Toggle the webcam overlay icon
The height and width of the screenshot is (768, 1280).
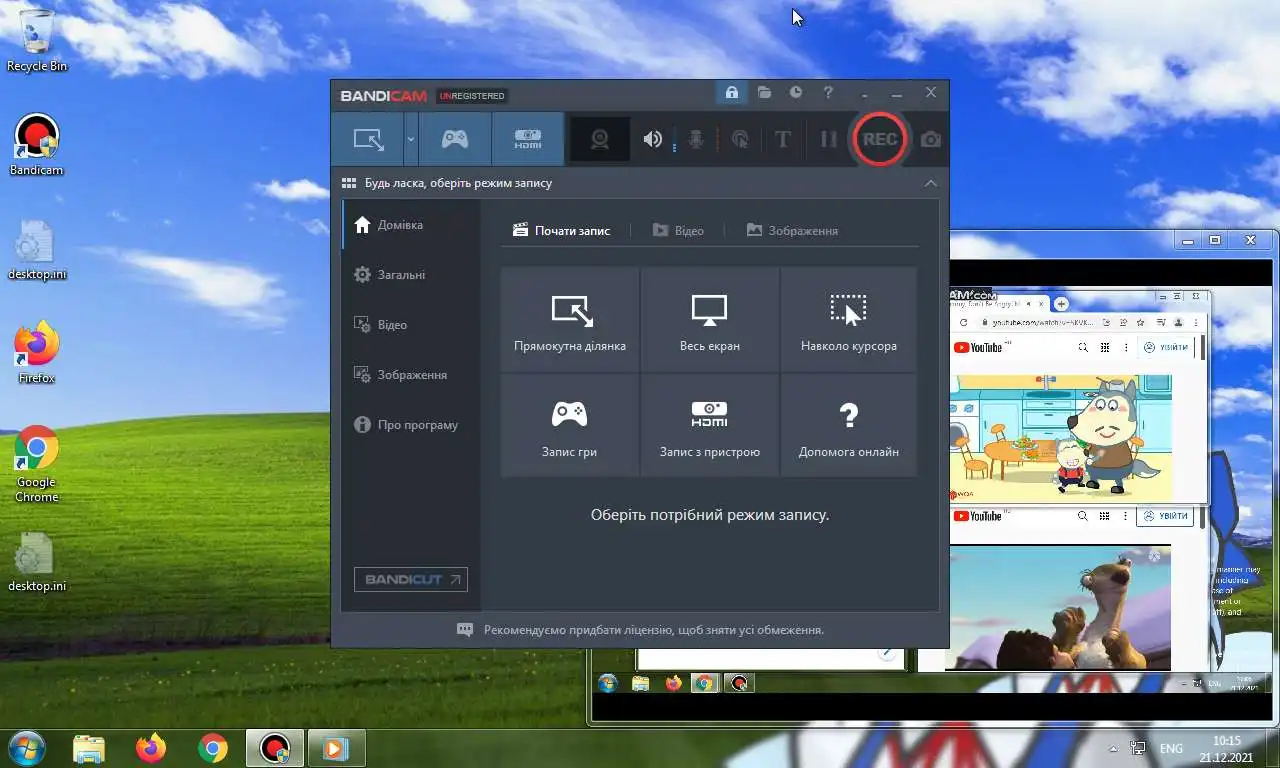click(x=600, y=139)
